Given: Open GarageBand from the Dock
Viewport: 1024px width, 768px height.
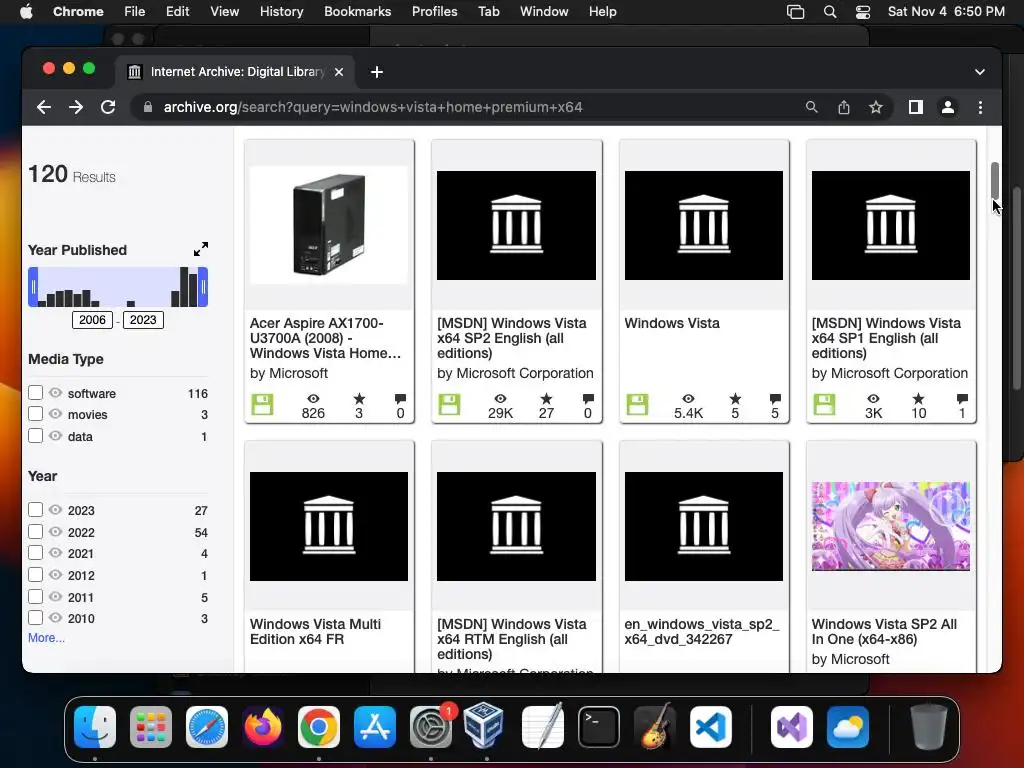Looking at the screenshot, I should click(655, 726).
